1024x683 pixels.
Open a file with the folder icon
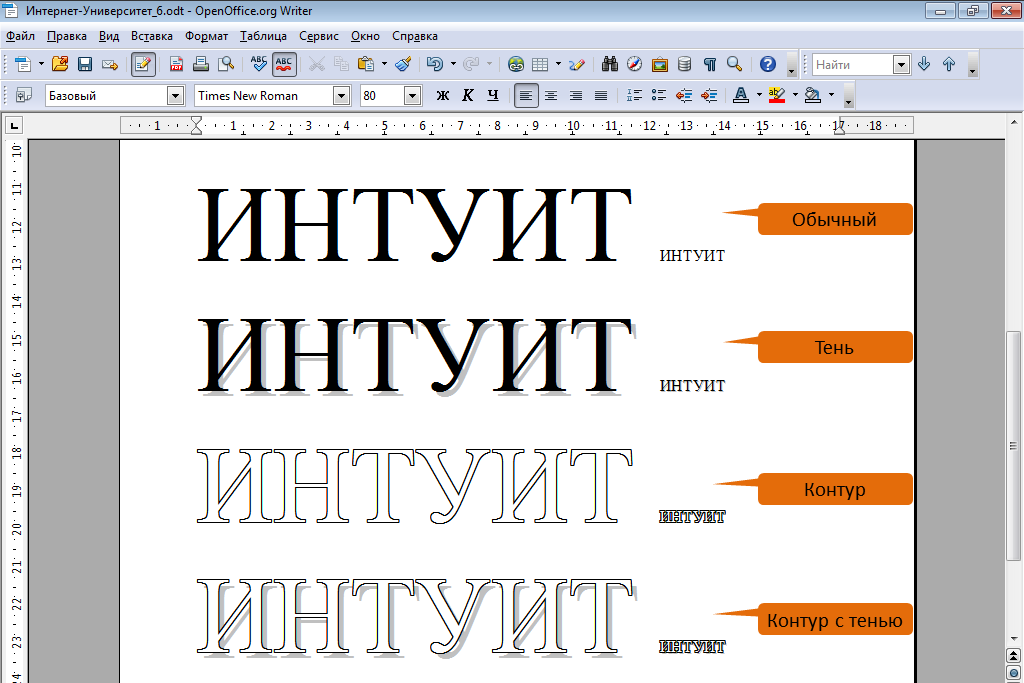pos(60,64)
